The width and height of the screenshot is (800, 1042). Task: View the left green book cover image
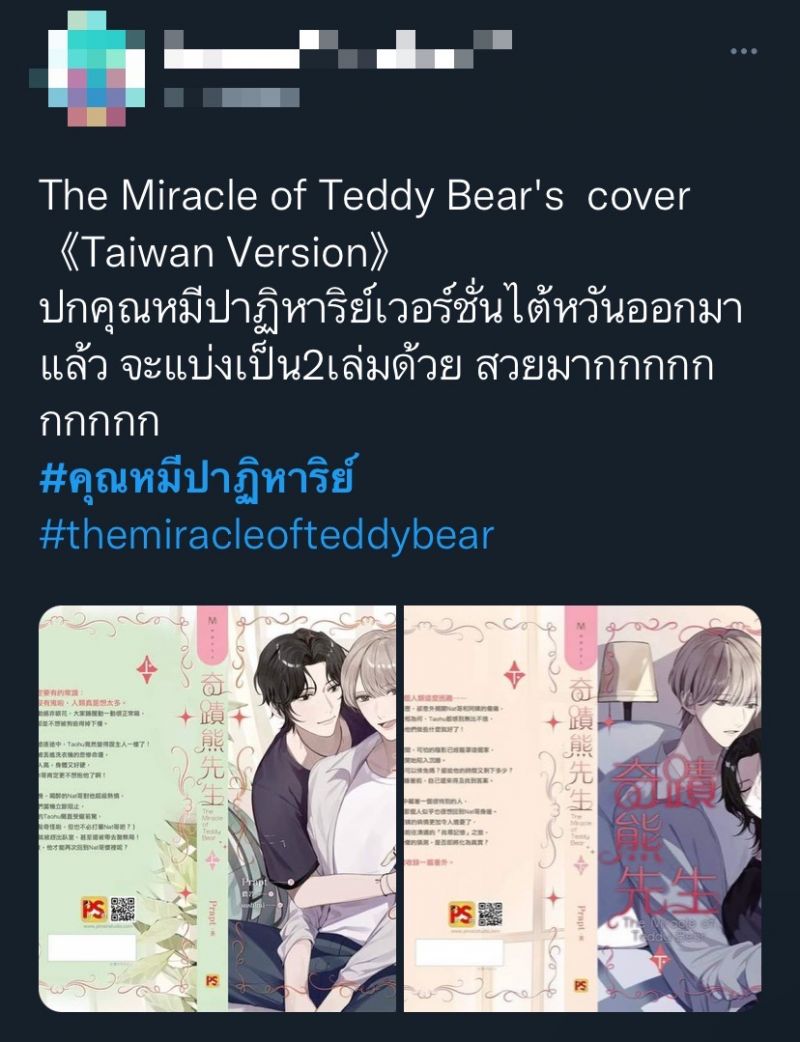[217, 808]
